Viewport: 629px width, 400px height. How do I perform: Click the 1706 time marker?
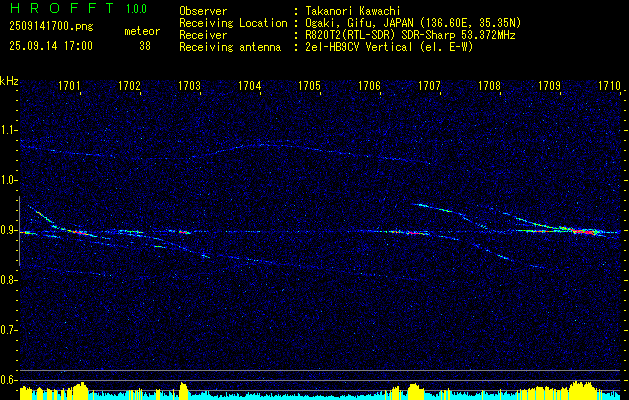point(369,85)
